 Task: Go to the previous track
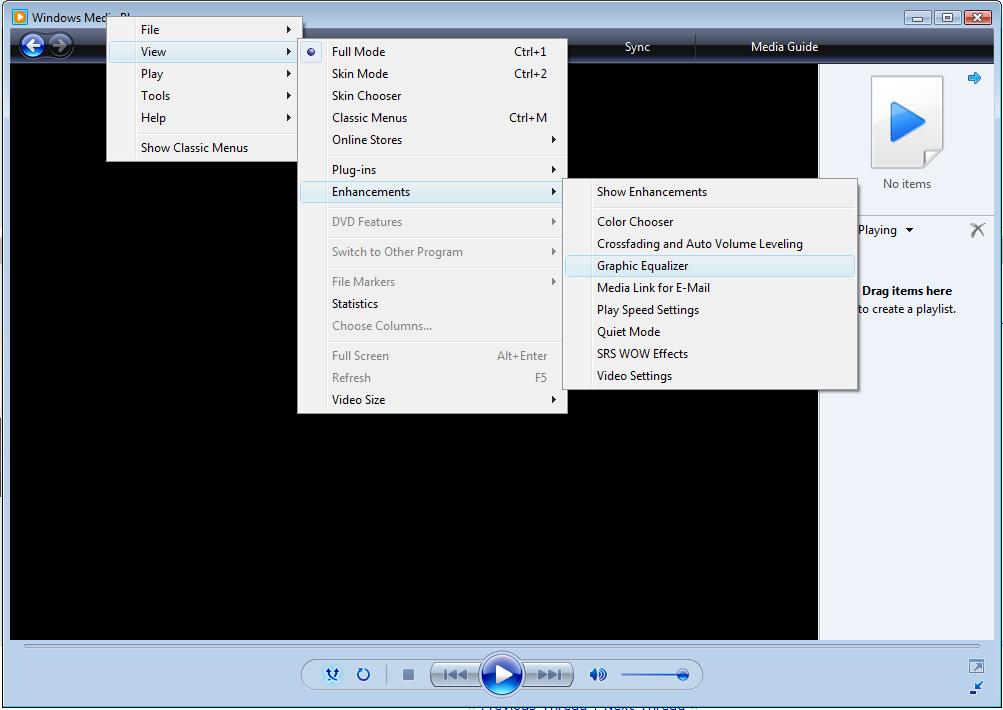(x=455, y=674)
